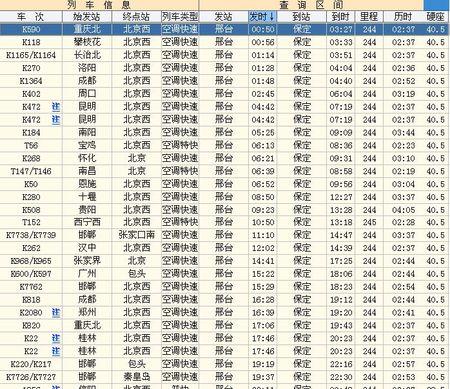The width and height of the screenshot is (450, 389).
Task: Click origin station 长治北
Action: [87, 55]
